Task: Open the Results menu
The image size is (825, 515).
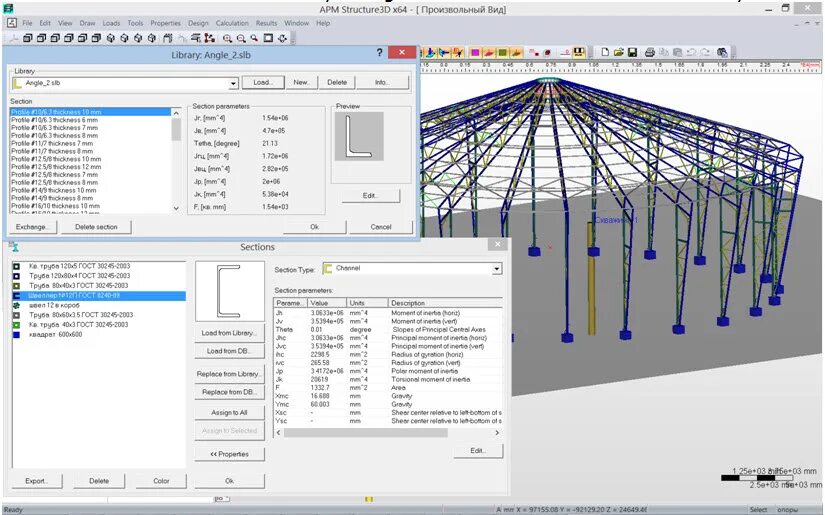Action: pos(266,23)
